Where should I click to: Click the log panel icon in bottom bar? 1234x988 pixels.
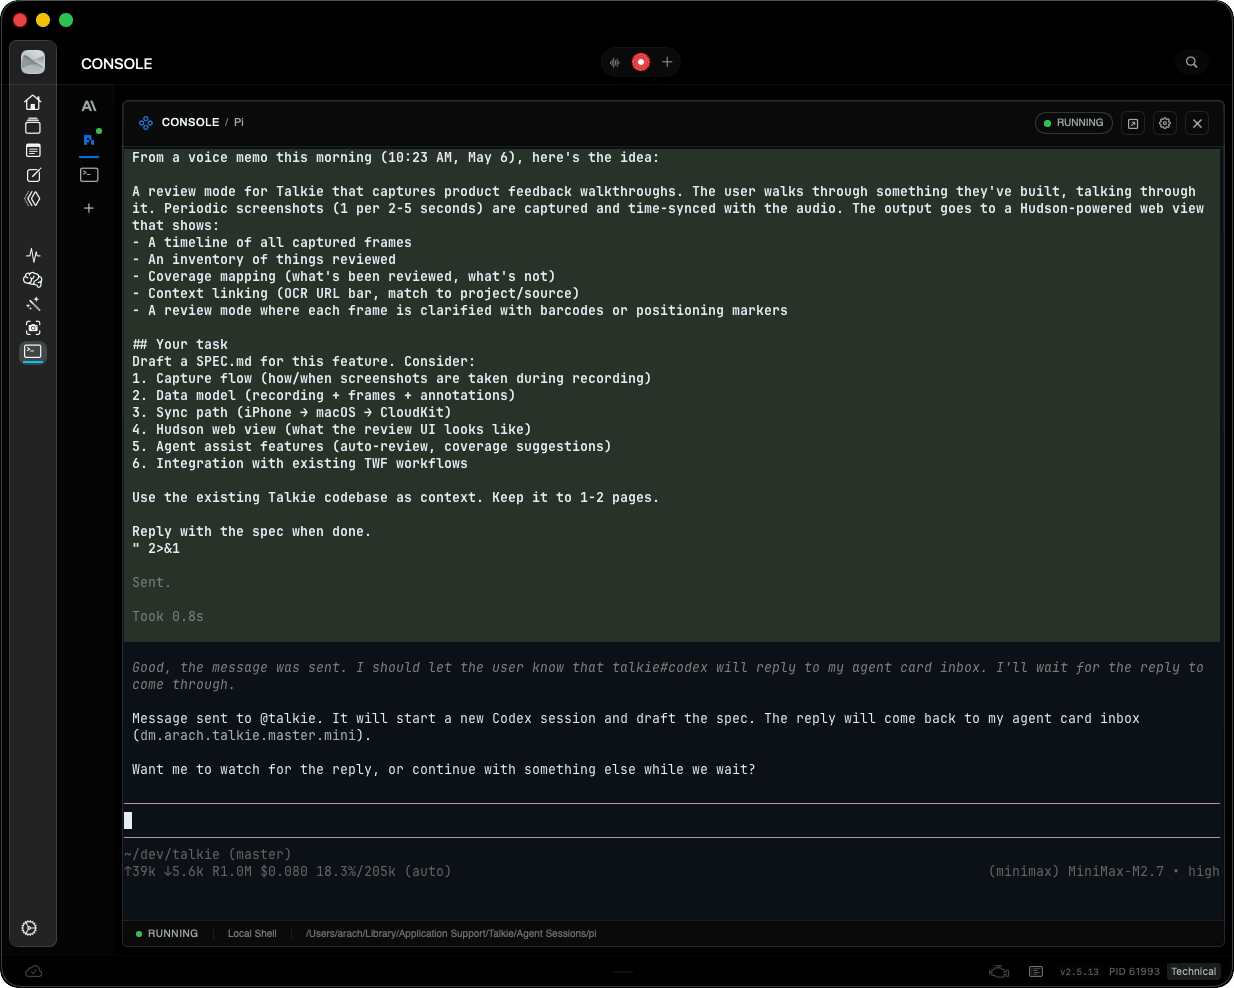[x=1036, y=971]
